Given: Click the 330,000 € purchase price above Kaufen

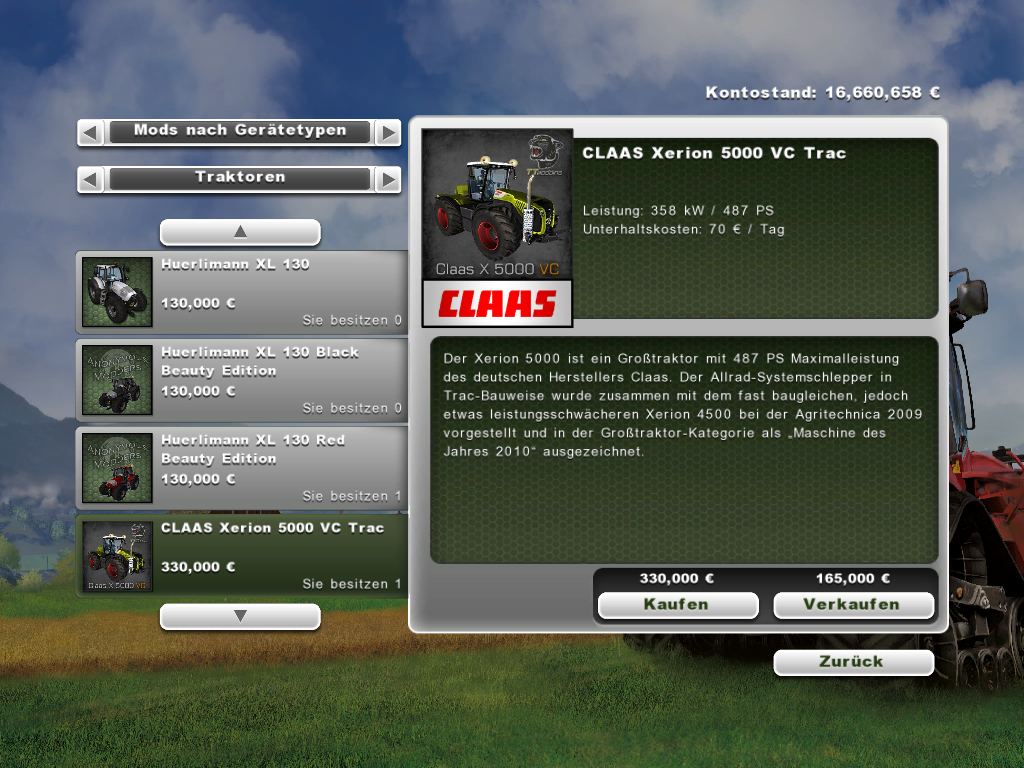Looking at the screenshot, I should pos(677,579).
